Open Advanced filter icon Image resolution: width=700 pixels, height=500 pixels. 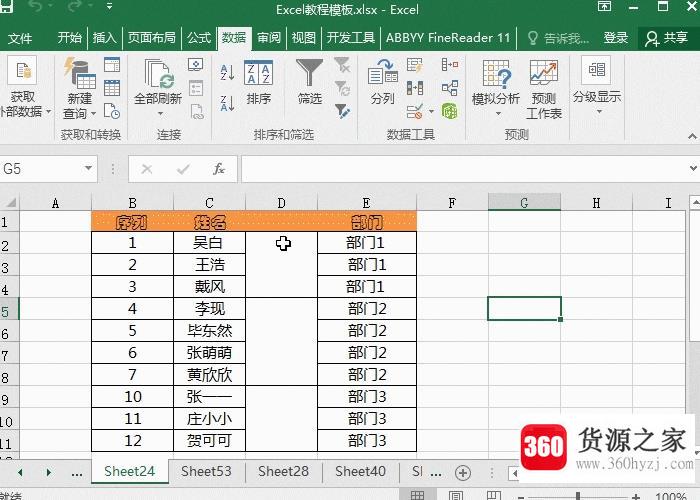[x=342, y=111]
